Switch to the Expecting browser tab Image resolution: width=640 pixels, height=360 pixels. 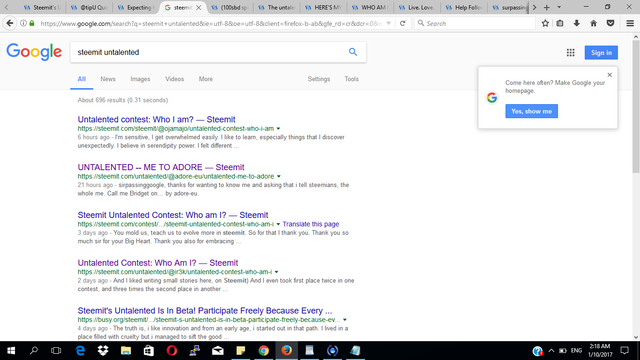pos(136,7)
